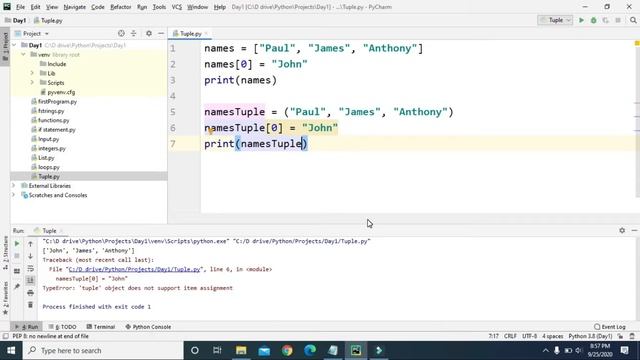Screen dimensions: 640x360
Task: Open the File menu
Action: pos(20,7)
